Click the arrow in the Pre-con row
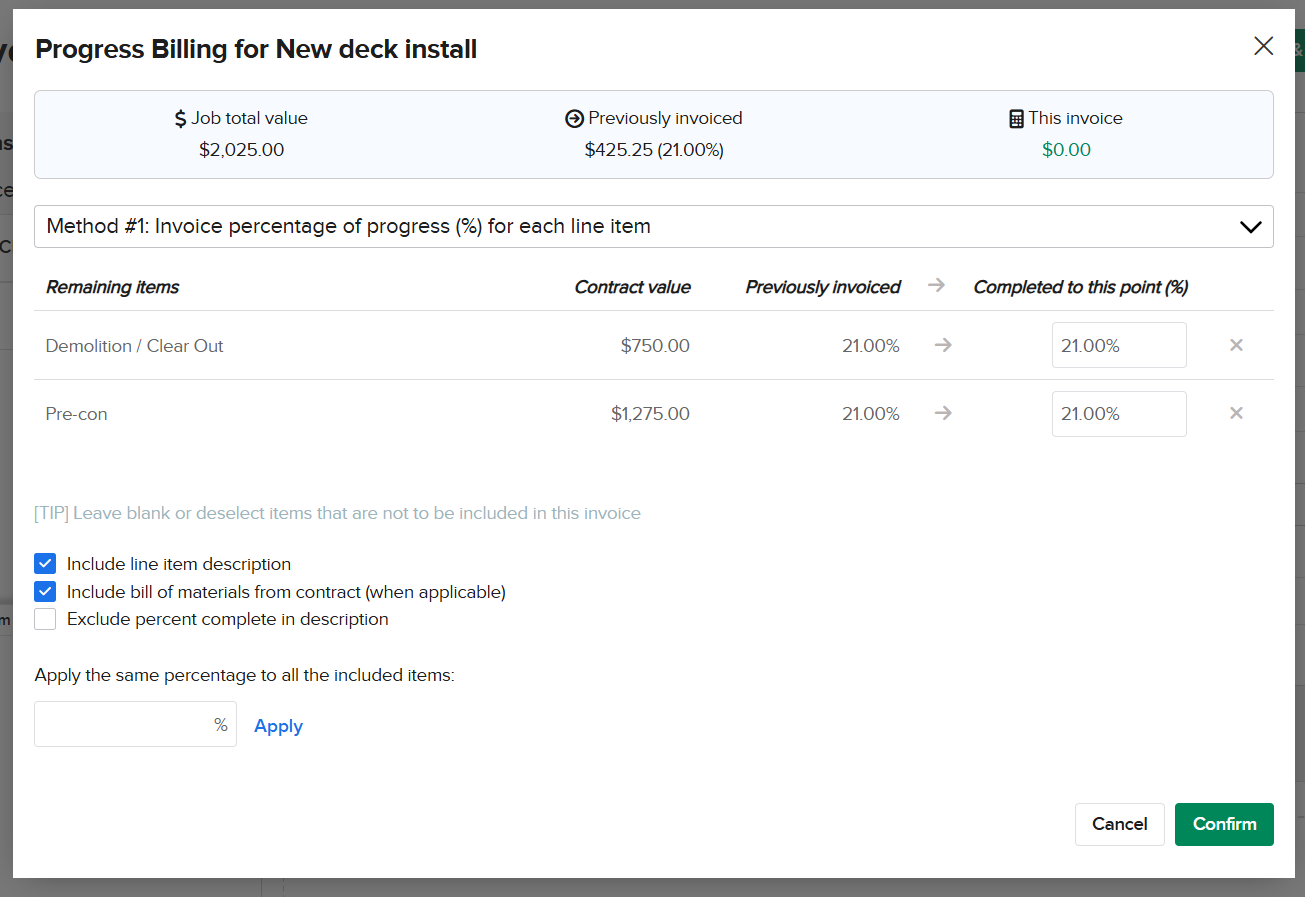This screenshot has width=1305, height=897. (942, 414)
